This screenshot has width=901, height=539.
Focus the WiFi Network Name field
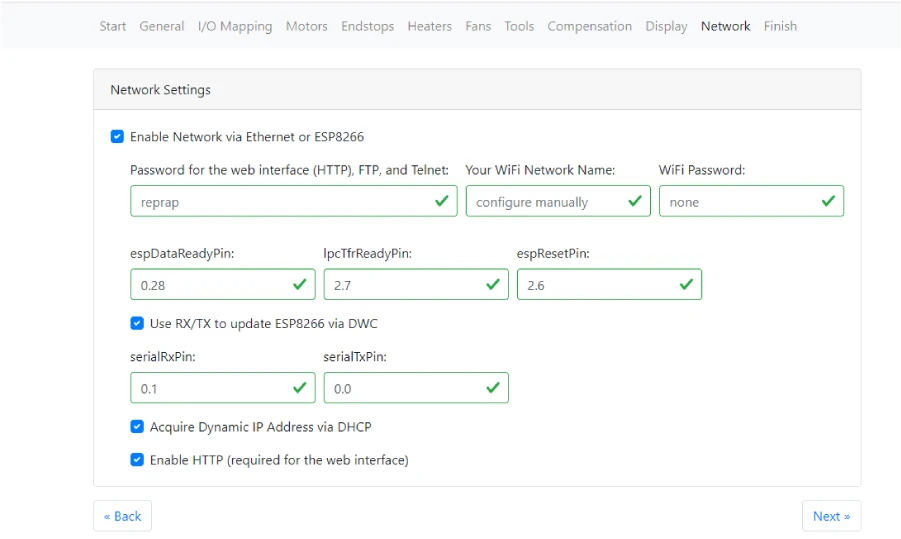(545, 201)
